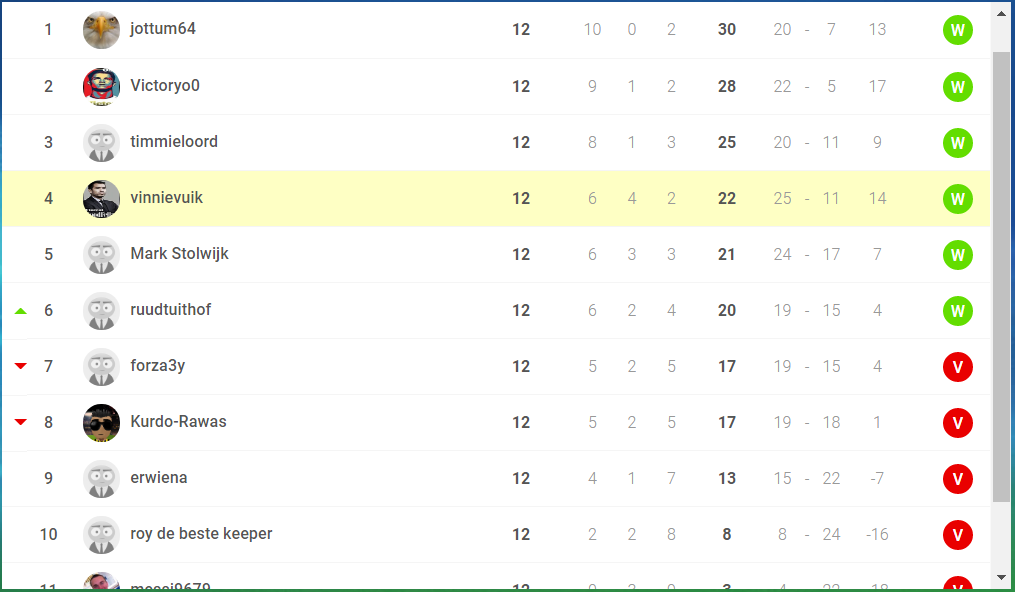Click timmieloord's default avatar icon

click(x=101, y=142)
